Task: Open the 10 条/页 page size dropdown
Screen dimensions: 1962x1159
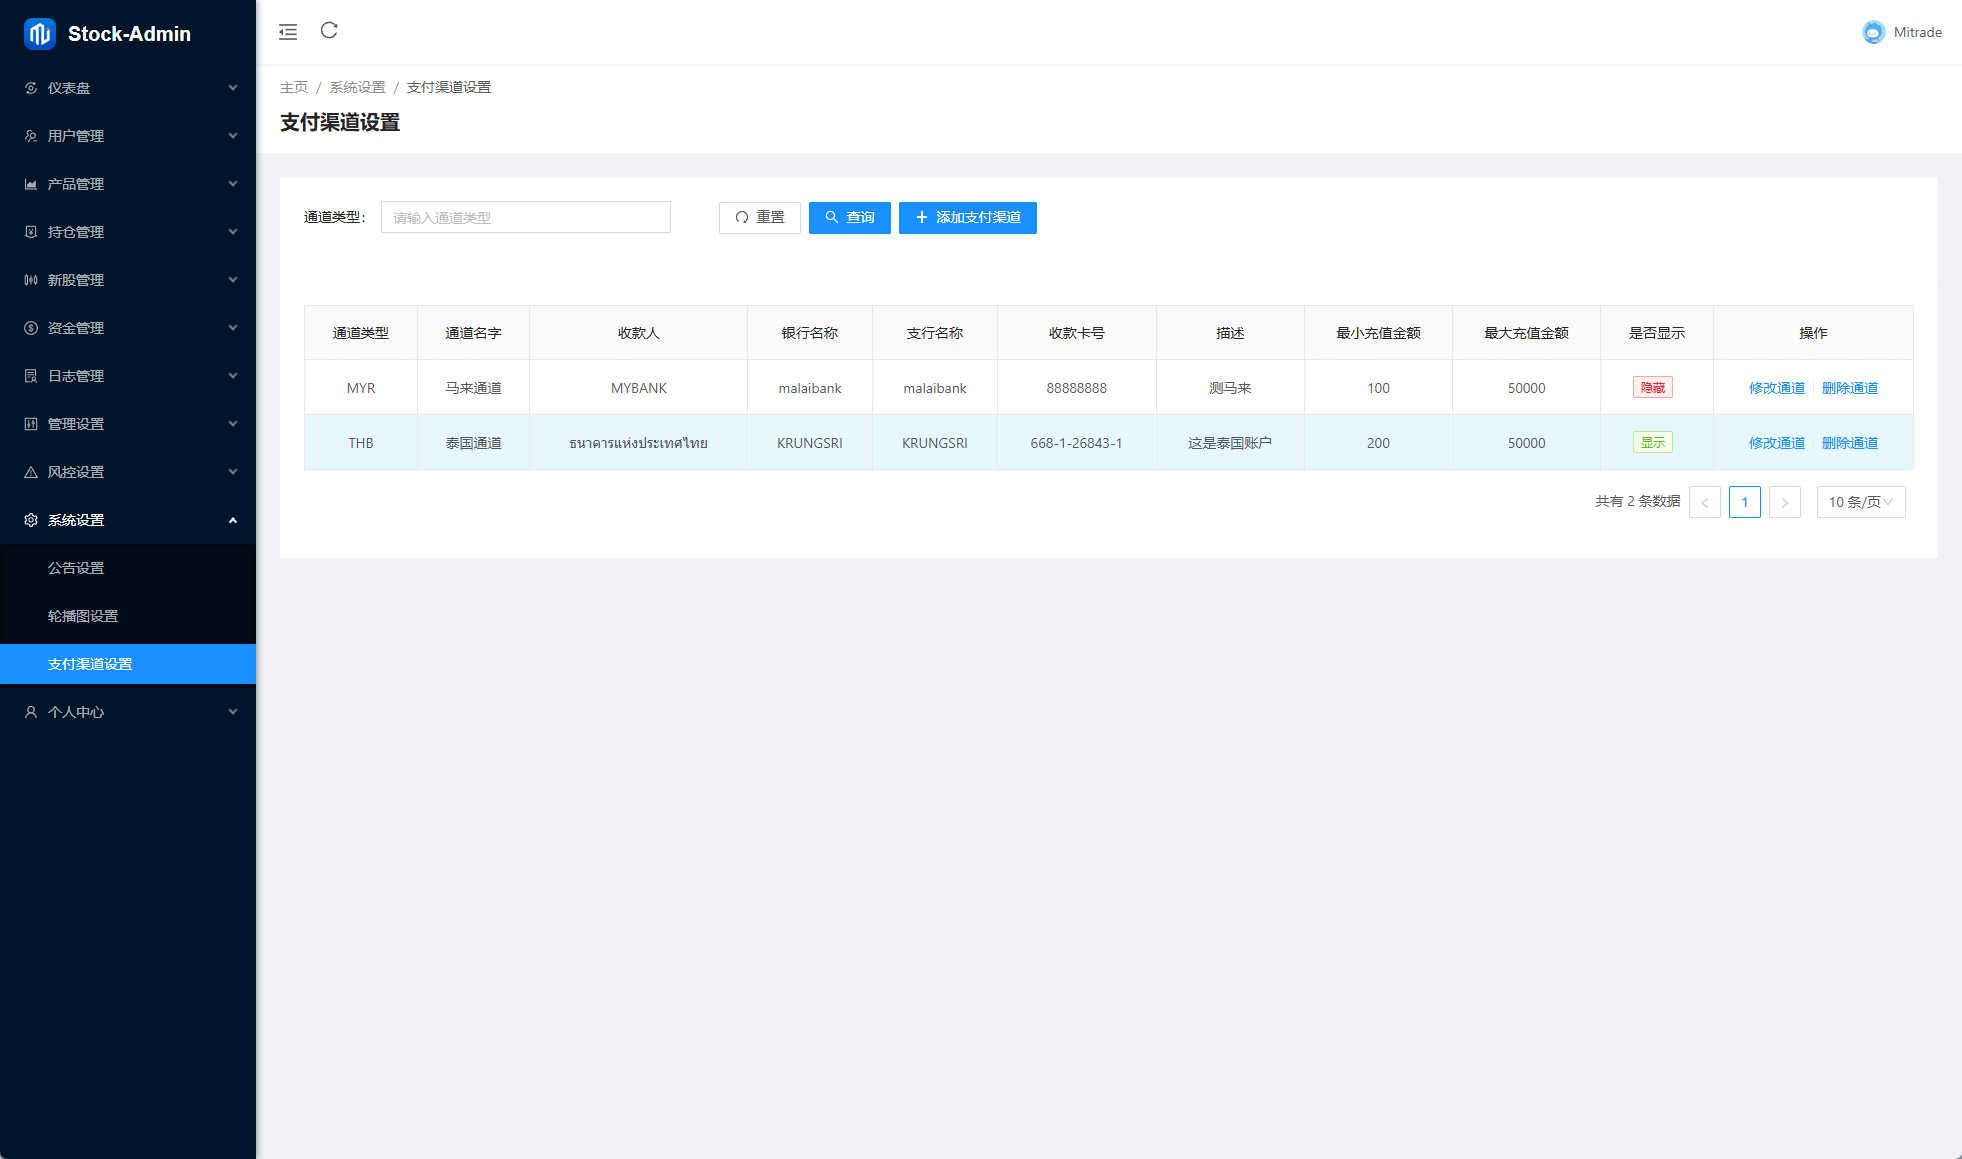Action: pos(1860,502)
